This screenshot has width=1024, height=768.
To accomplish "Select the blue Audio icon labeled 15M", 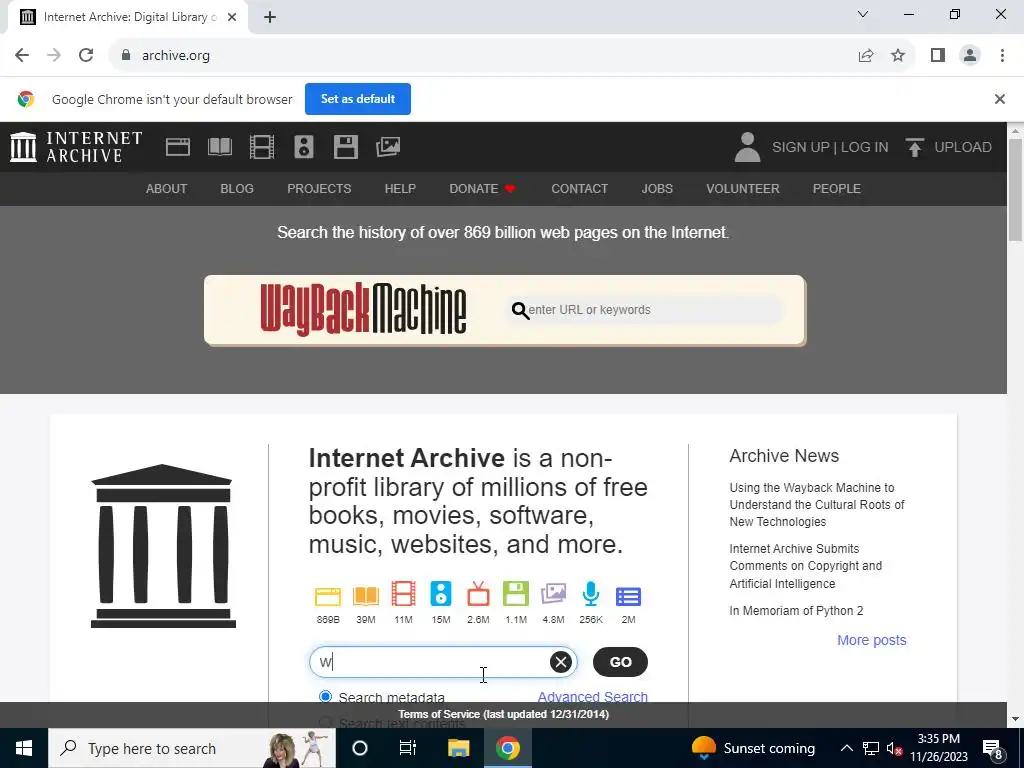I will (x=441, y=594).
